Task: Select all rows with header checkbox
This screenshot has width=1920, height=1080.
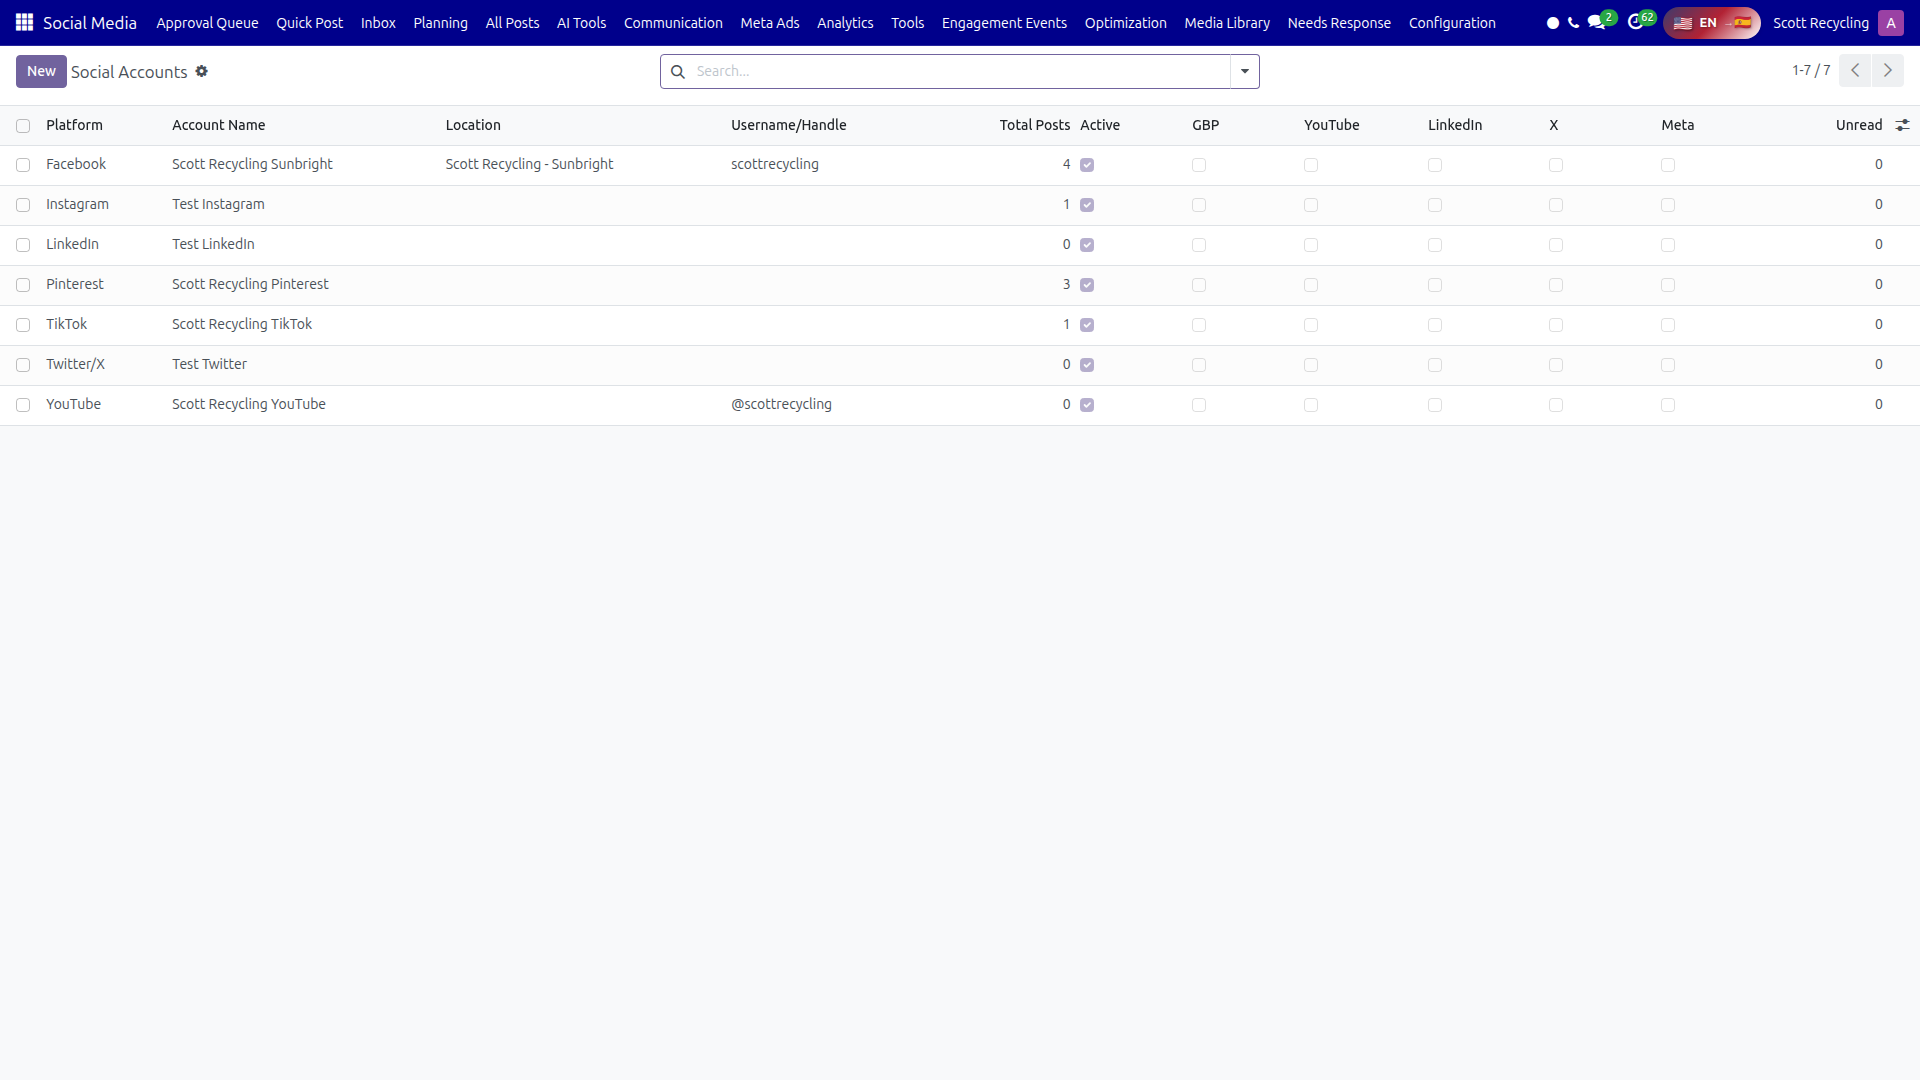Action: point(23,126)
